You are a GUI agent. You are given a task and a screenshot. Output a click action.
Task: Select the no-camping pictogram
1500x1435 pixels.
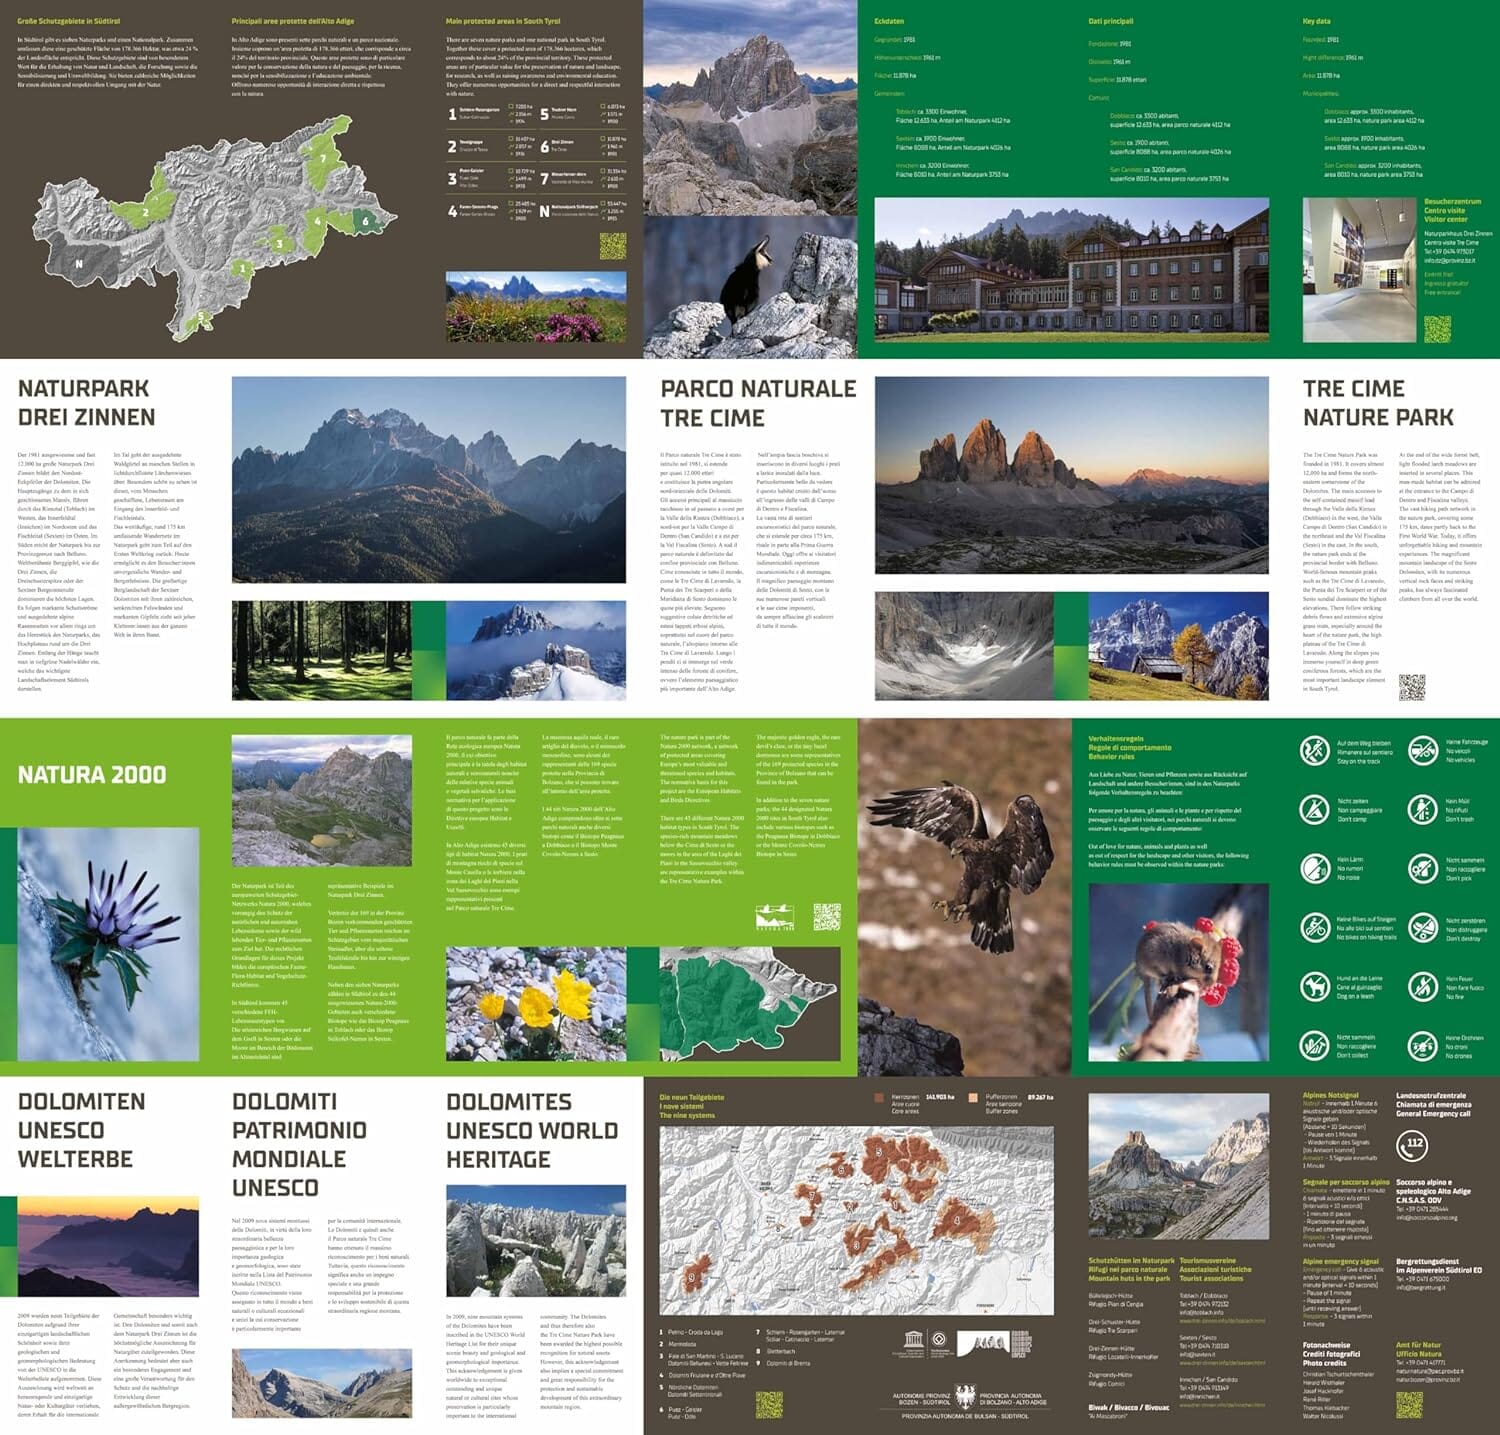(x=1315, y=812)
